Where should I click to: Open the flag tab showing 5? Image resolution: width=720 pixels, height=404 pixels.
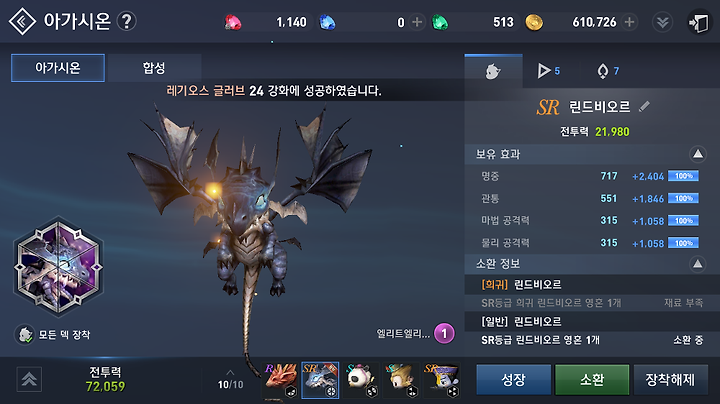click(548, 71)
